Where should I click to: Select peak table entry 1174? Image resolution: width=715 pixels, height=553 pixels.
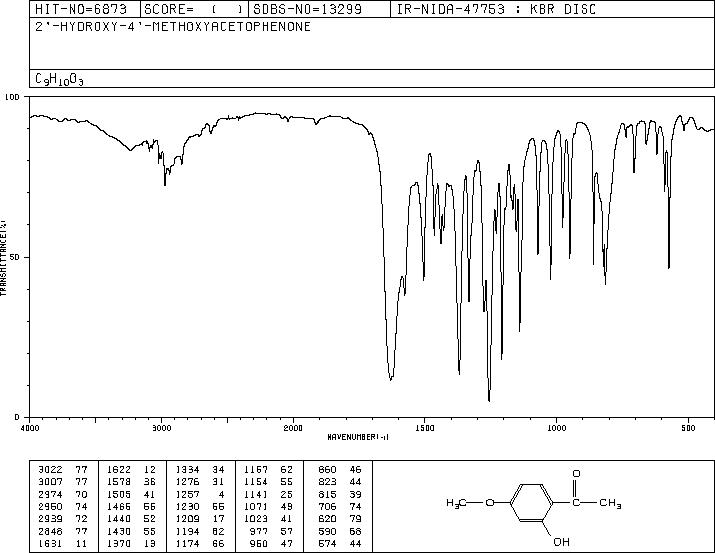point(200,543)
